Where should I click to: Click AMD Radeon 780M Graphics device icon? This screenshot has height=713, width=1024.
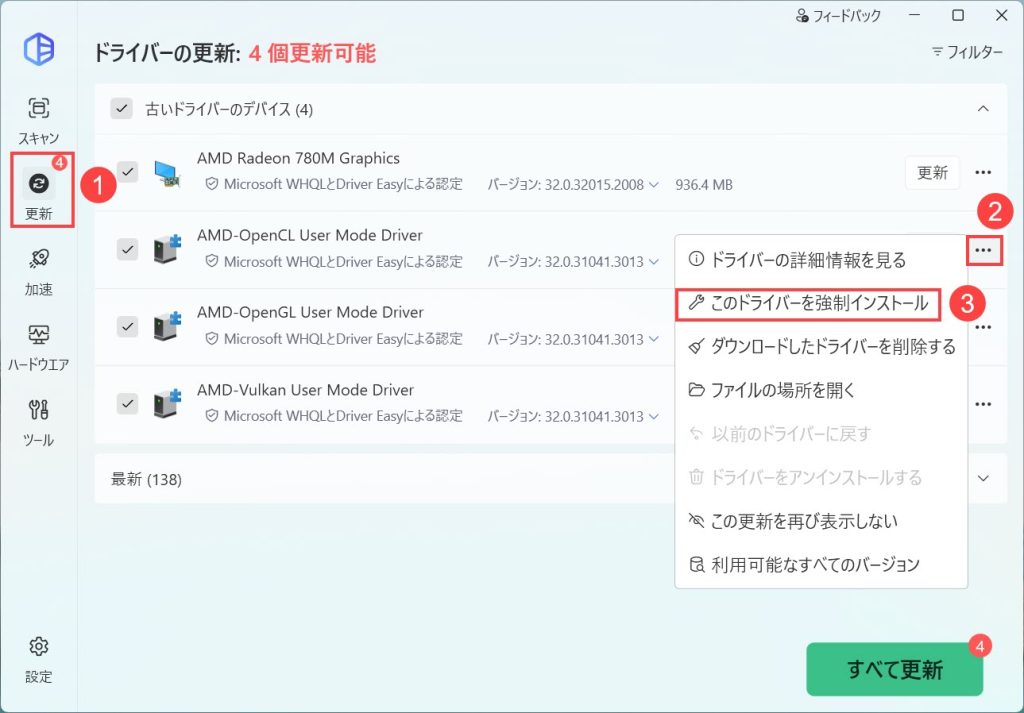coord(168,174)
